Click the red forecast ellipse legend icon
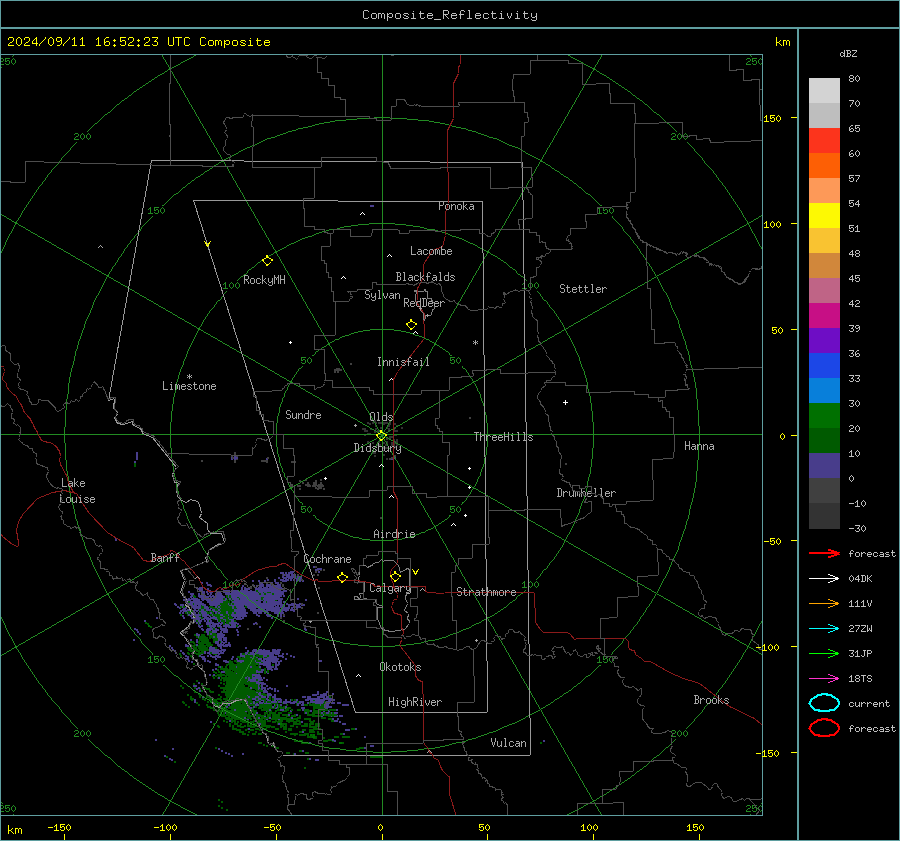900x841 pixels. pyautogui.click(x=824, y=728)
